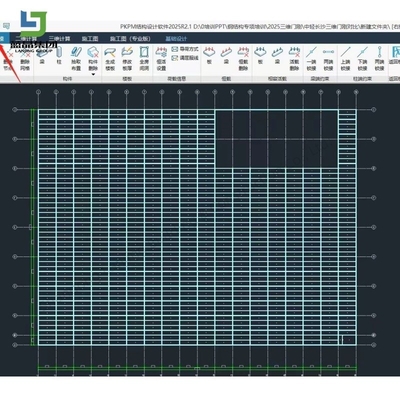
Task: Switch to the 二维计算 ribbon tab
Action: coord(26,39)
